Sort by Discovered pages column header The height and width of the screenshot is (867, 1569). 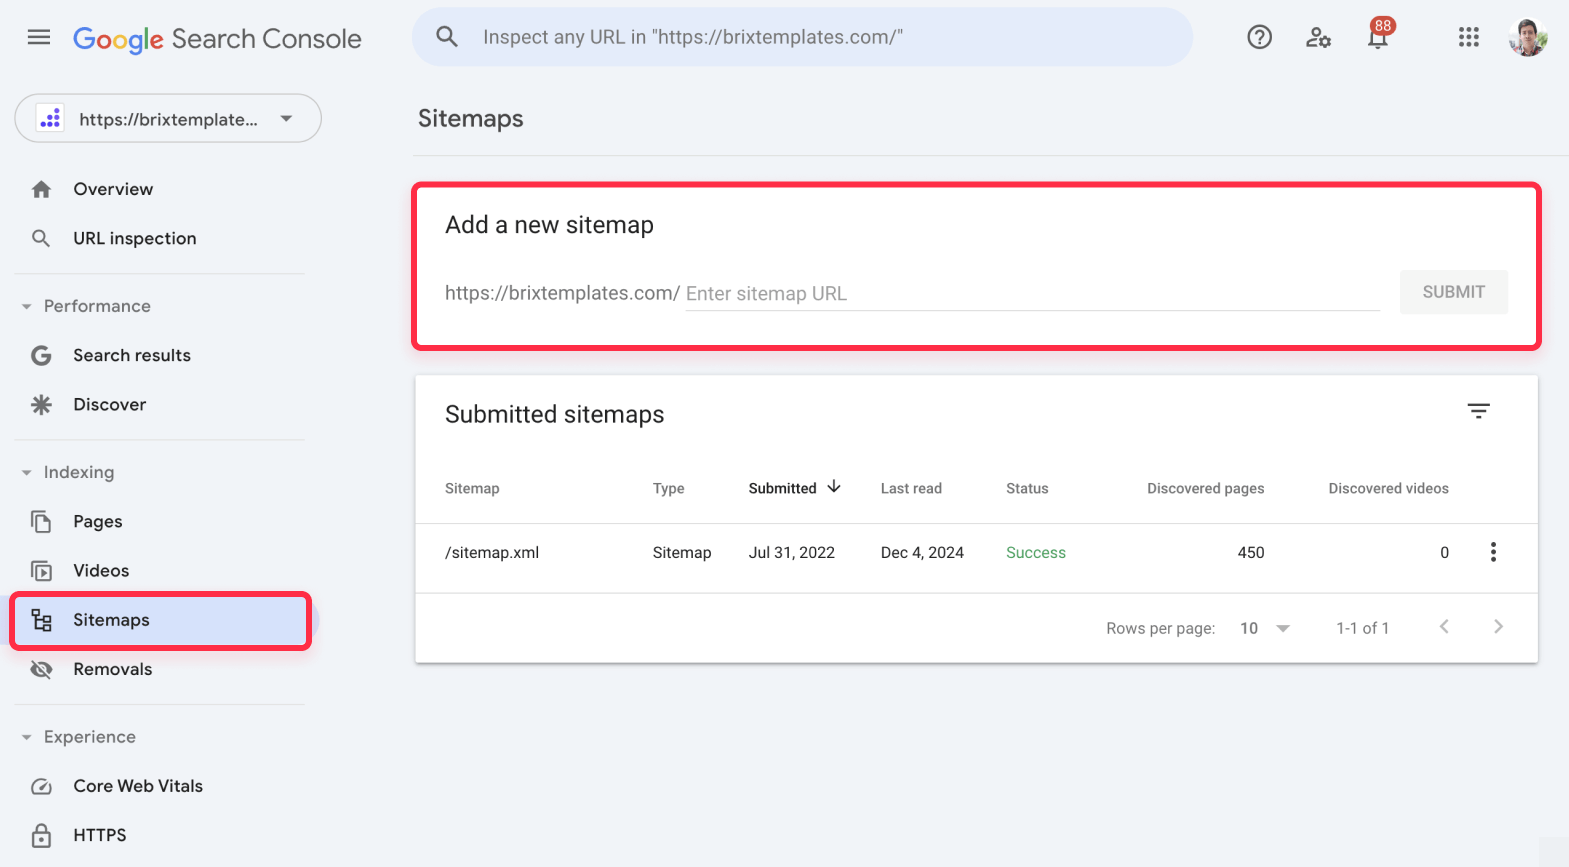tap(1205, 488)
